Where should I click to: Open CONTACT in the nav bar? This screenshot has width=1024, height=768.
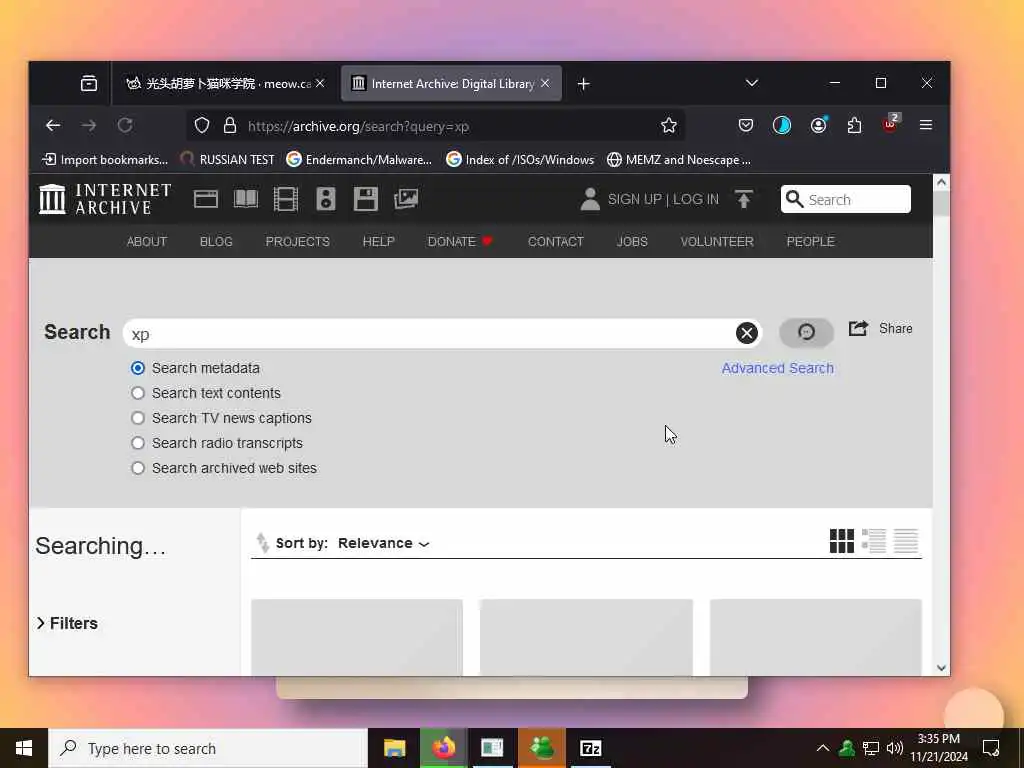556,242
